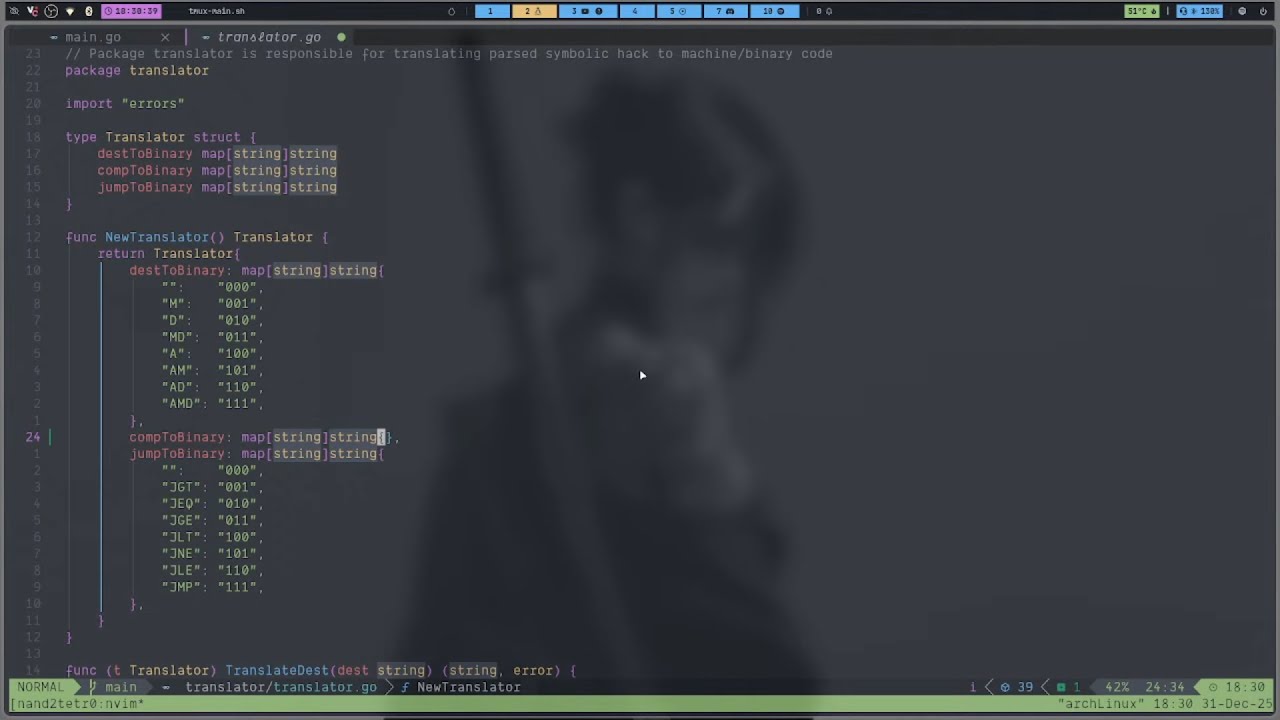The width and height of the screenshot is (1280, 720).
Task: Click destToBinary struct field declaration
Action: click(217, 153)
